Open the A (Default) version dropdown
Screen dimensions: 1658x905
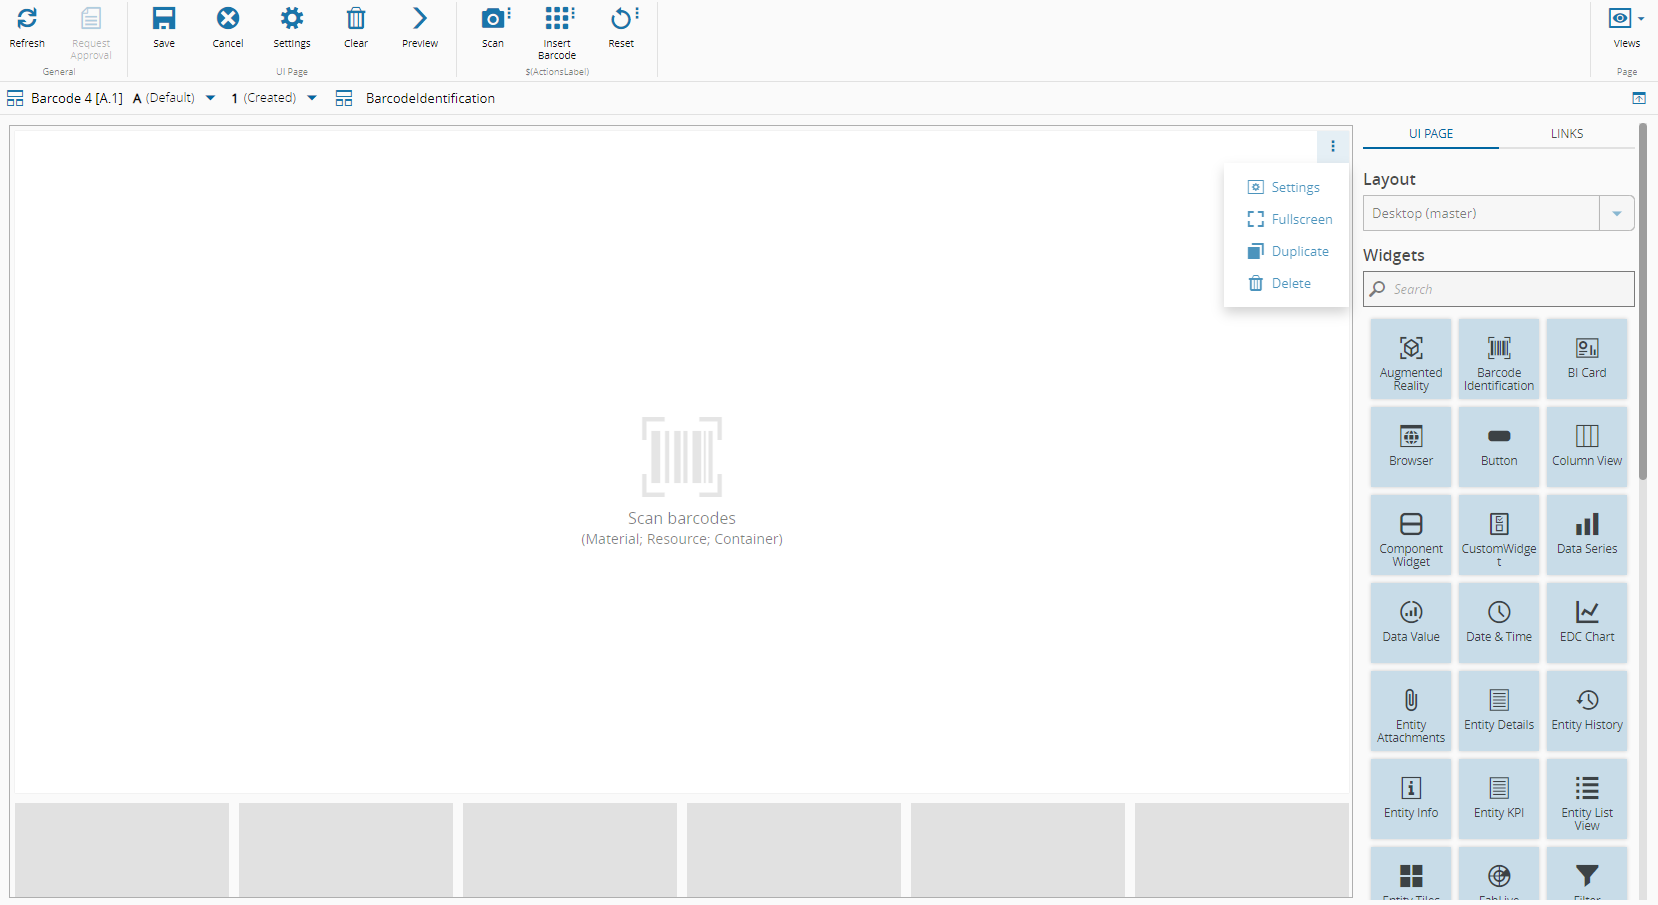pos(210,98)
